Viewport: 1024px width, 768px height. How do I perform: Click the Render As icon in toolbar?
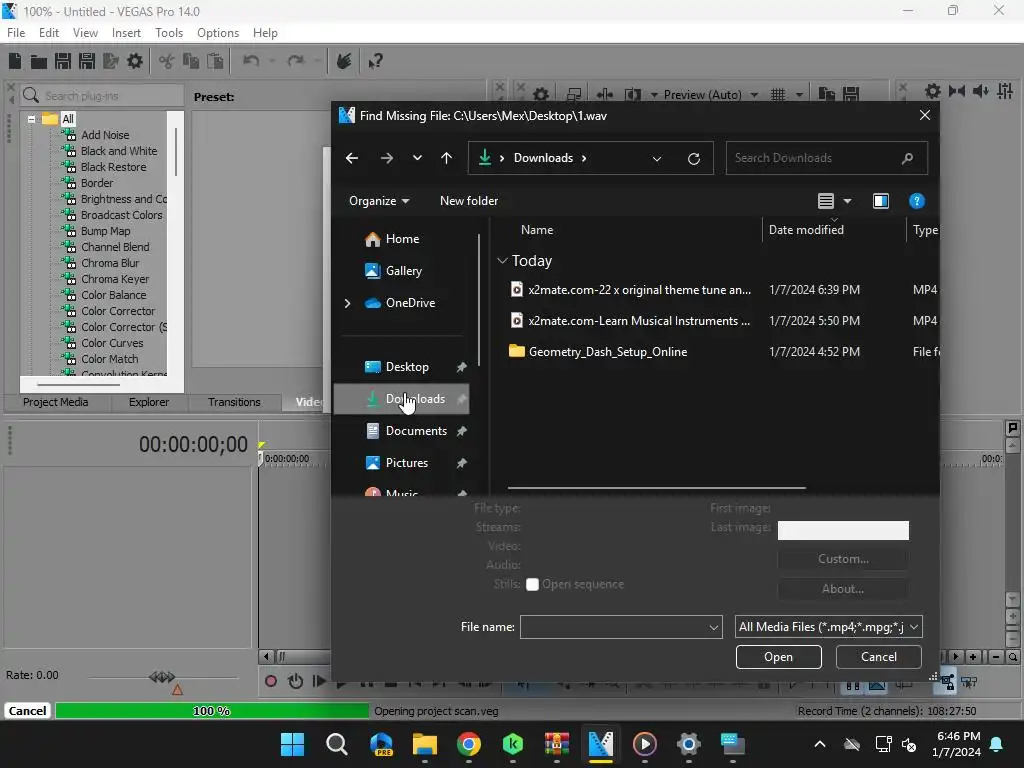111,61
